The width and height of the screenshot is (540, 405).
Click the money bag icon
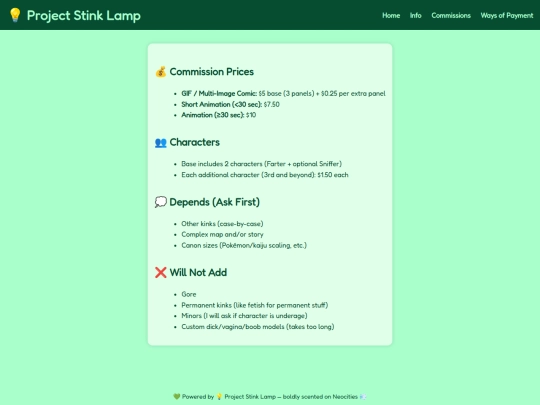tap(160, 72)
